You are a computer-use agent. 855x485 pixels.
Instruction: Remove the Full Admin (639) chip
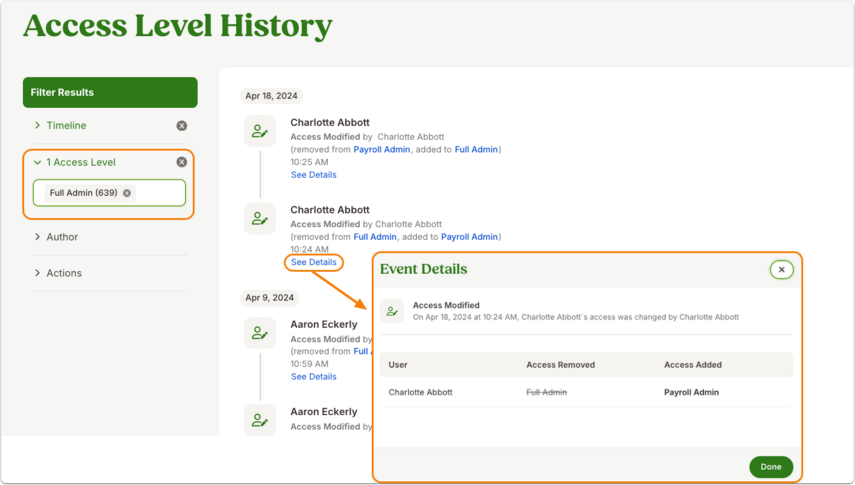(127, 193)
